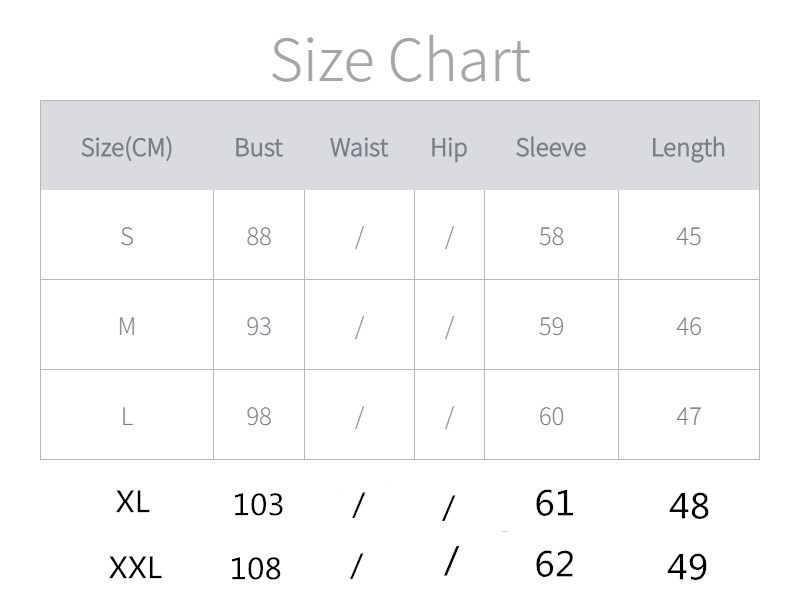Select the XXL size row label

click(x=135, y=568)
